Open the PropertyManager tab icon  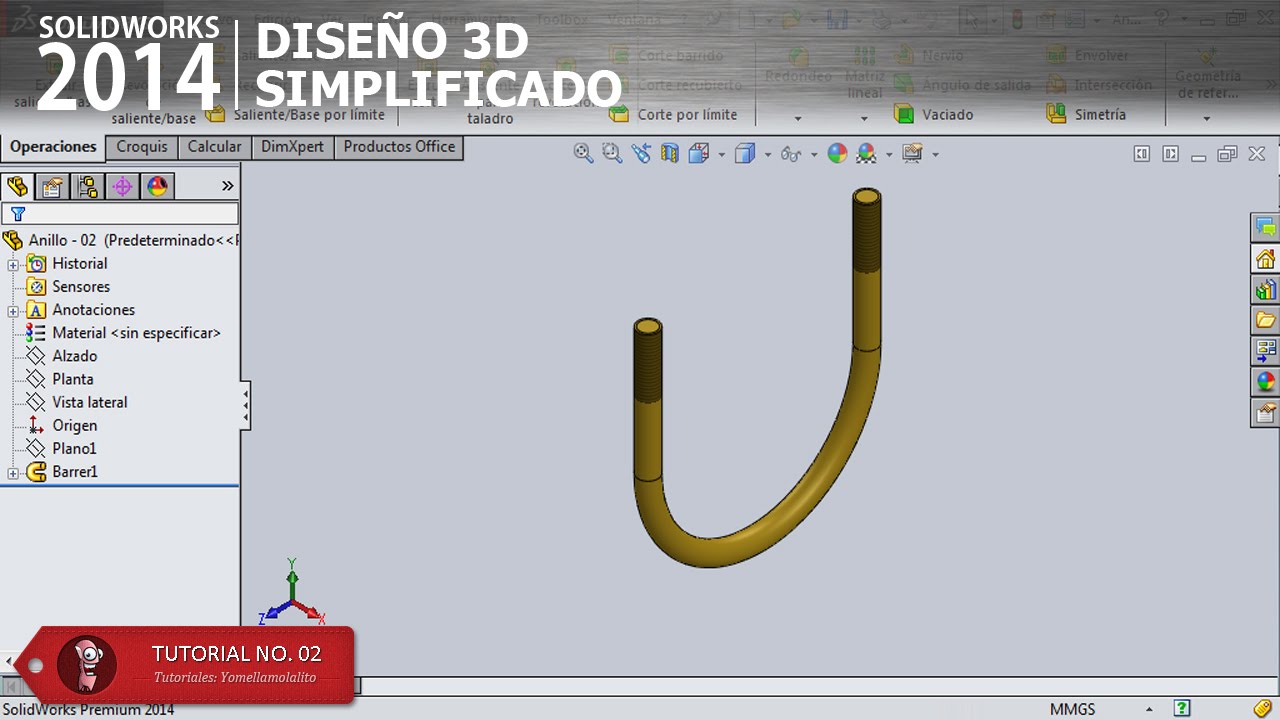click(52, 186)
